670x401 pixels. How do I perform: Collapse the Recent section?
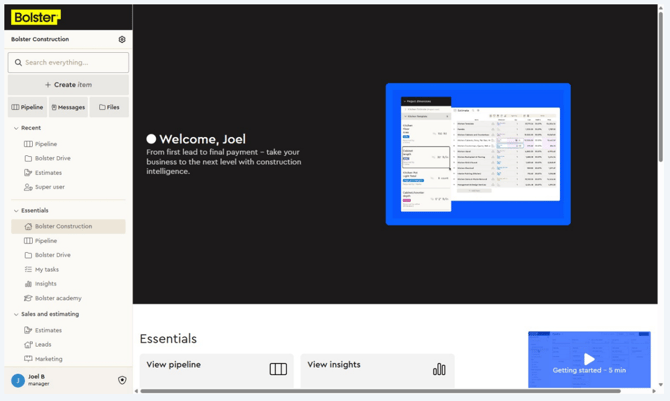(16, 128)
